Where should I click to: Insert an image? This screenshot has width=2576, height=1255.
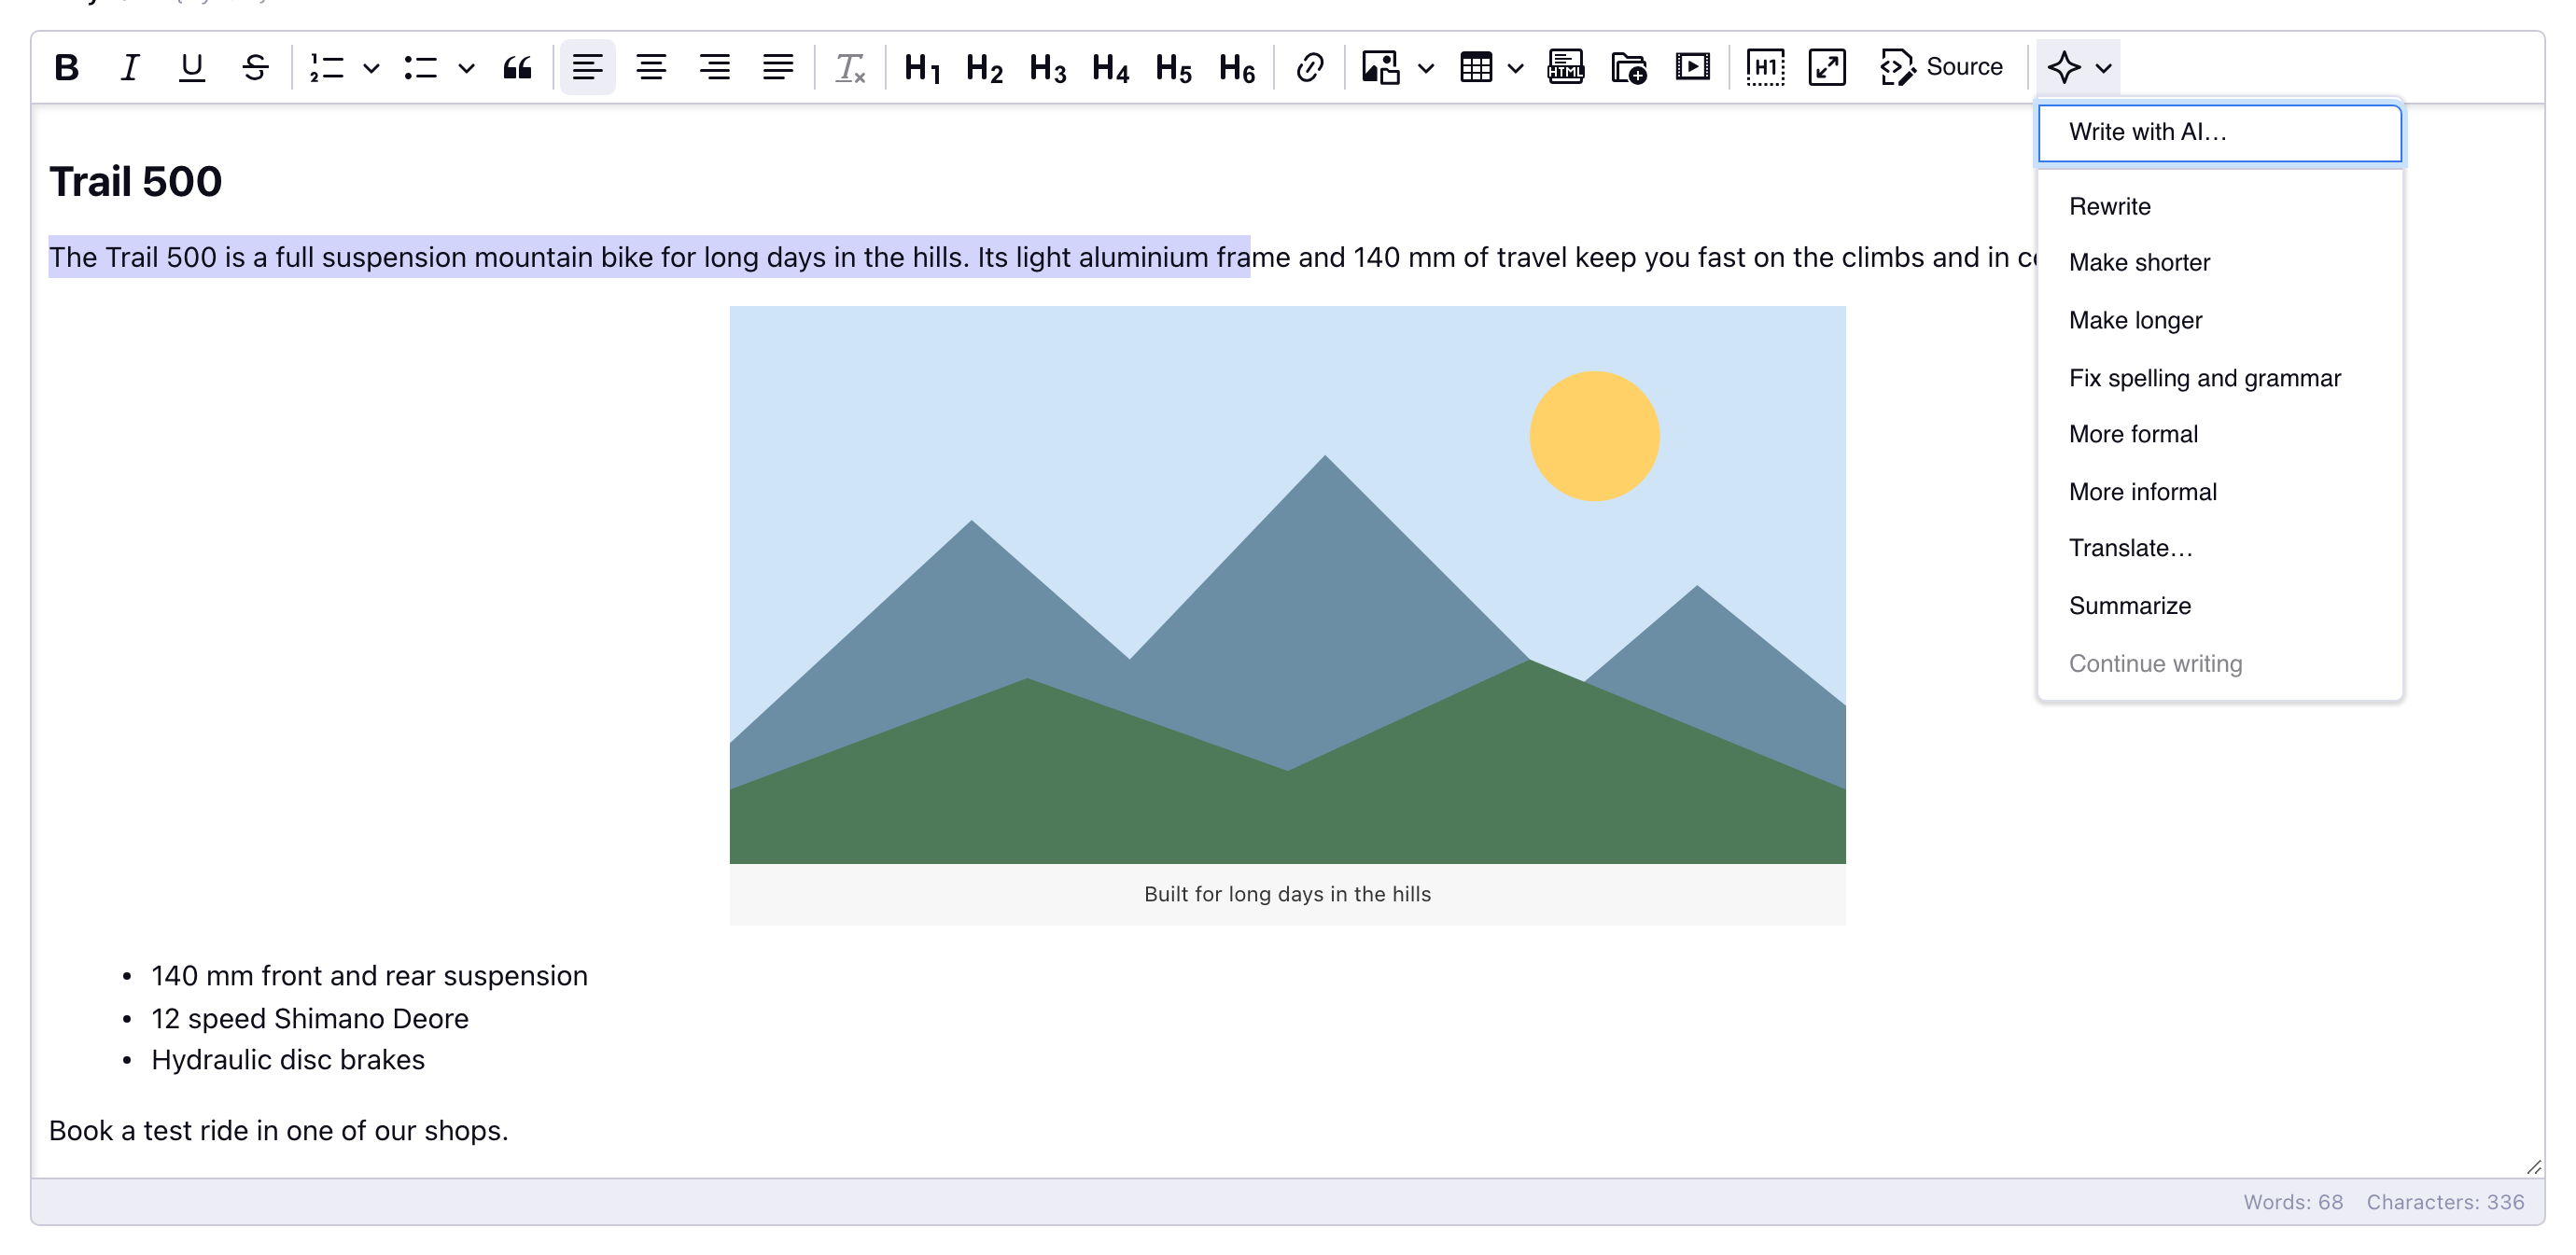click(1380, 67)
